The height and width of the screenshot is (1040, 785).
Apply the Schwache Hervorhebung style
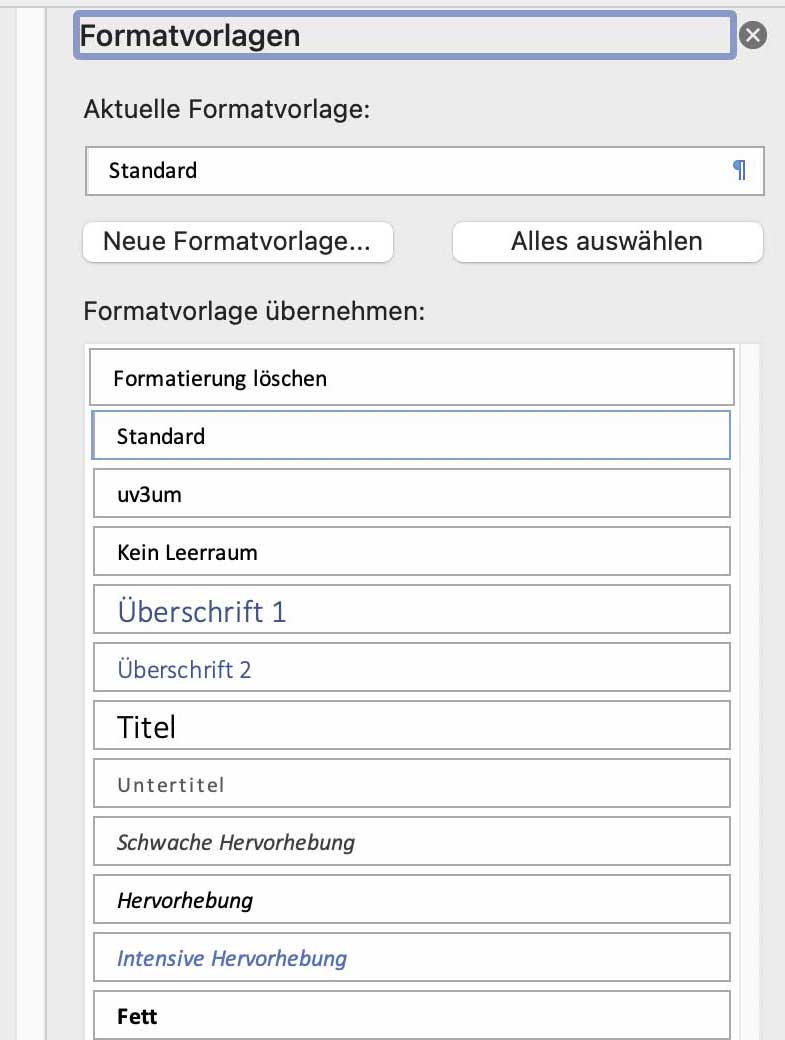(411, 842)
